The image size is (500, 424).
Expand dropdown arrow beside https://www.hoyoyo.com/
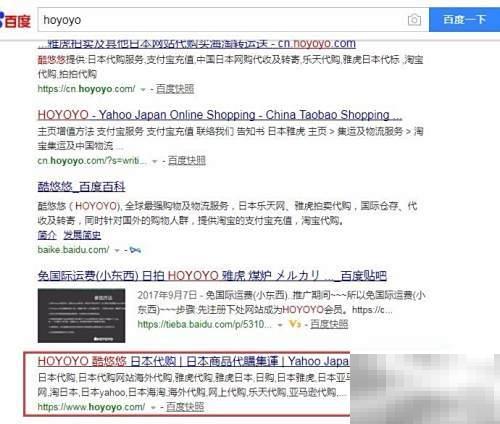pyautogui.click(x=153, y=408)
